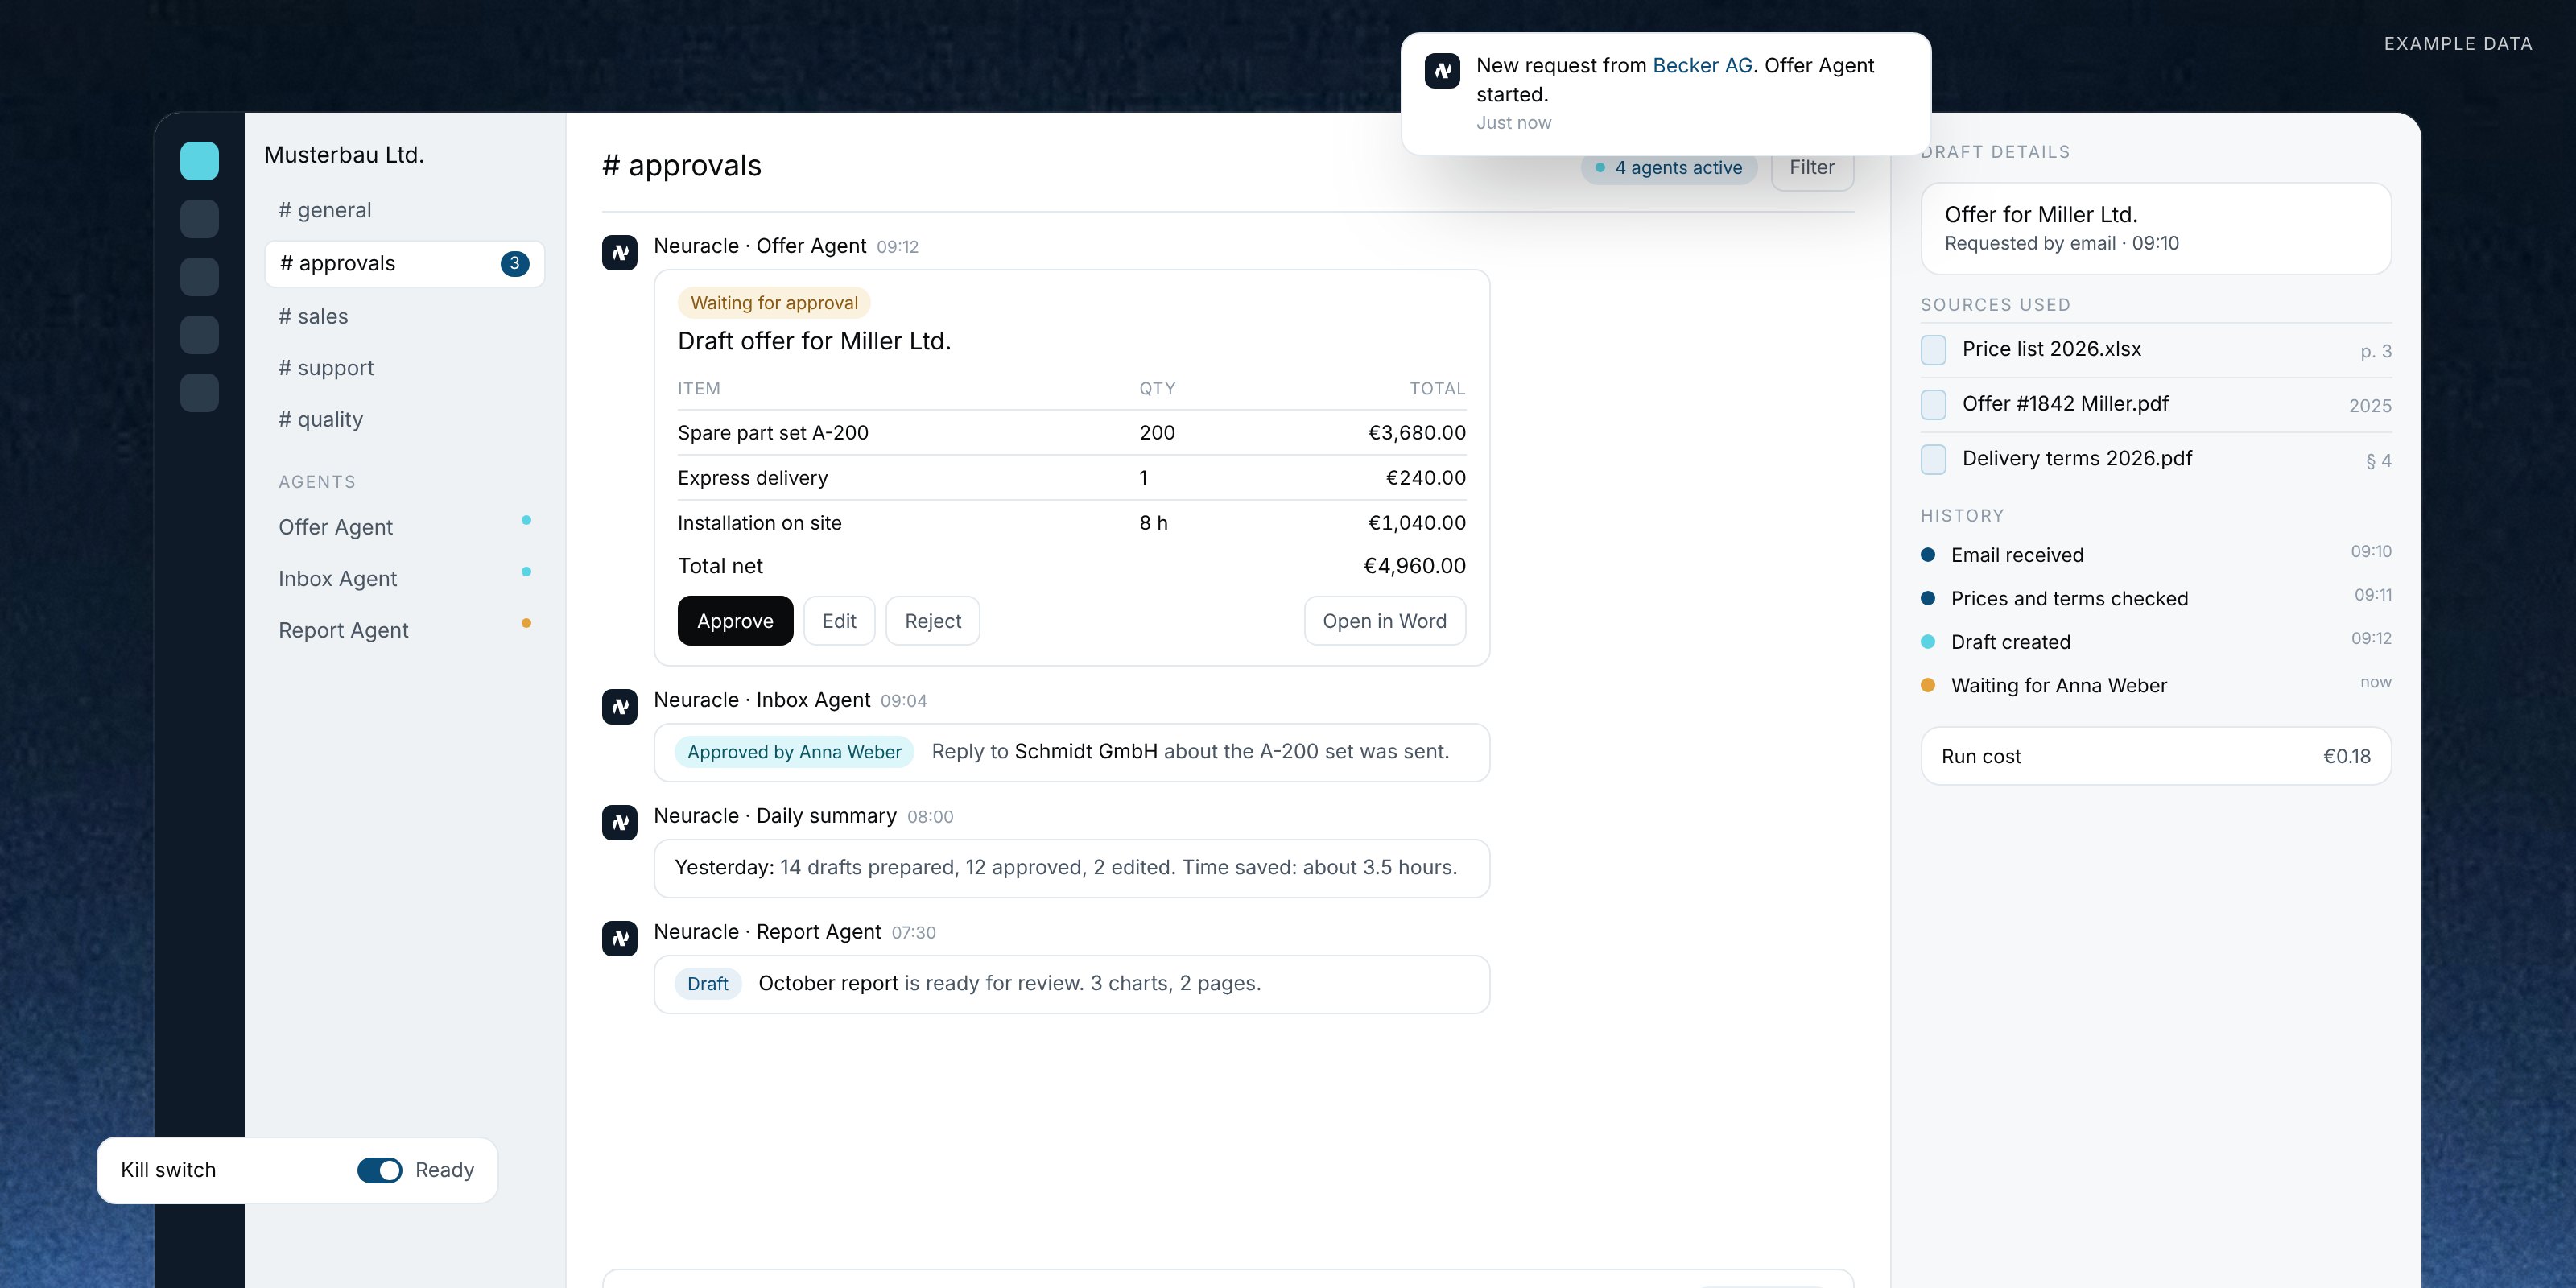Click the Total net €4,960.00 value

(1415, 566)
